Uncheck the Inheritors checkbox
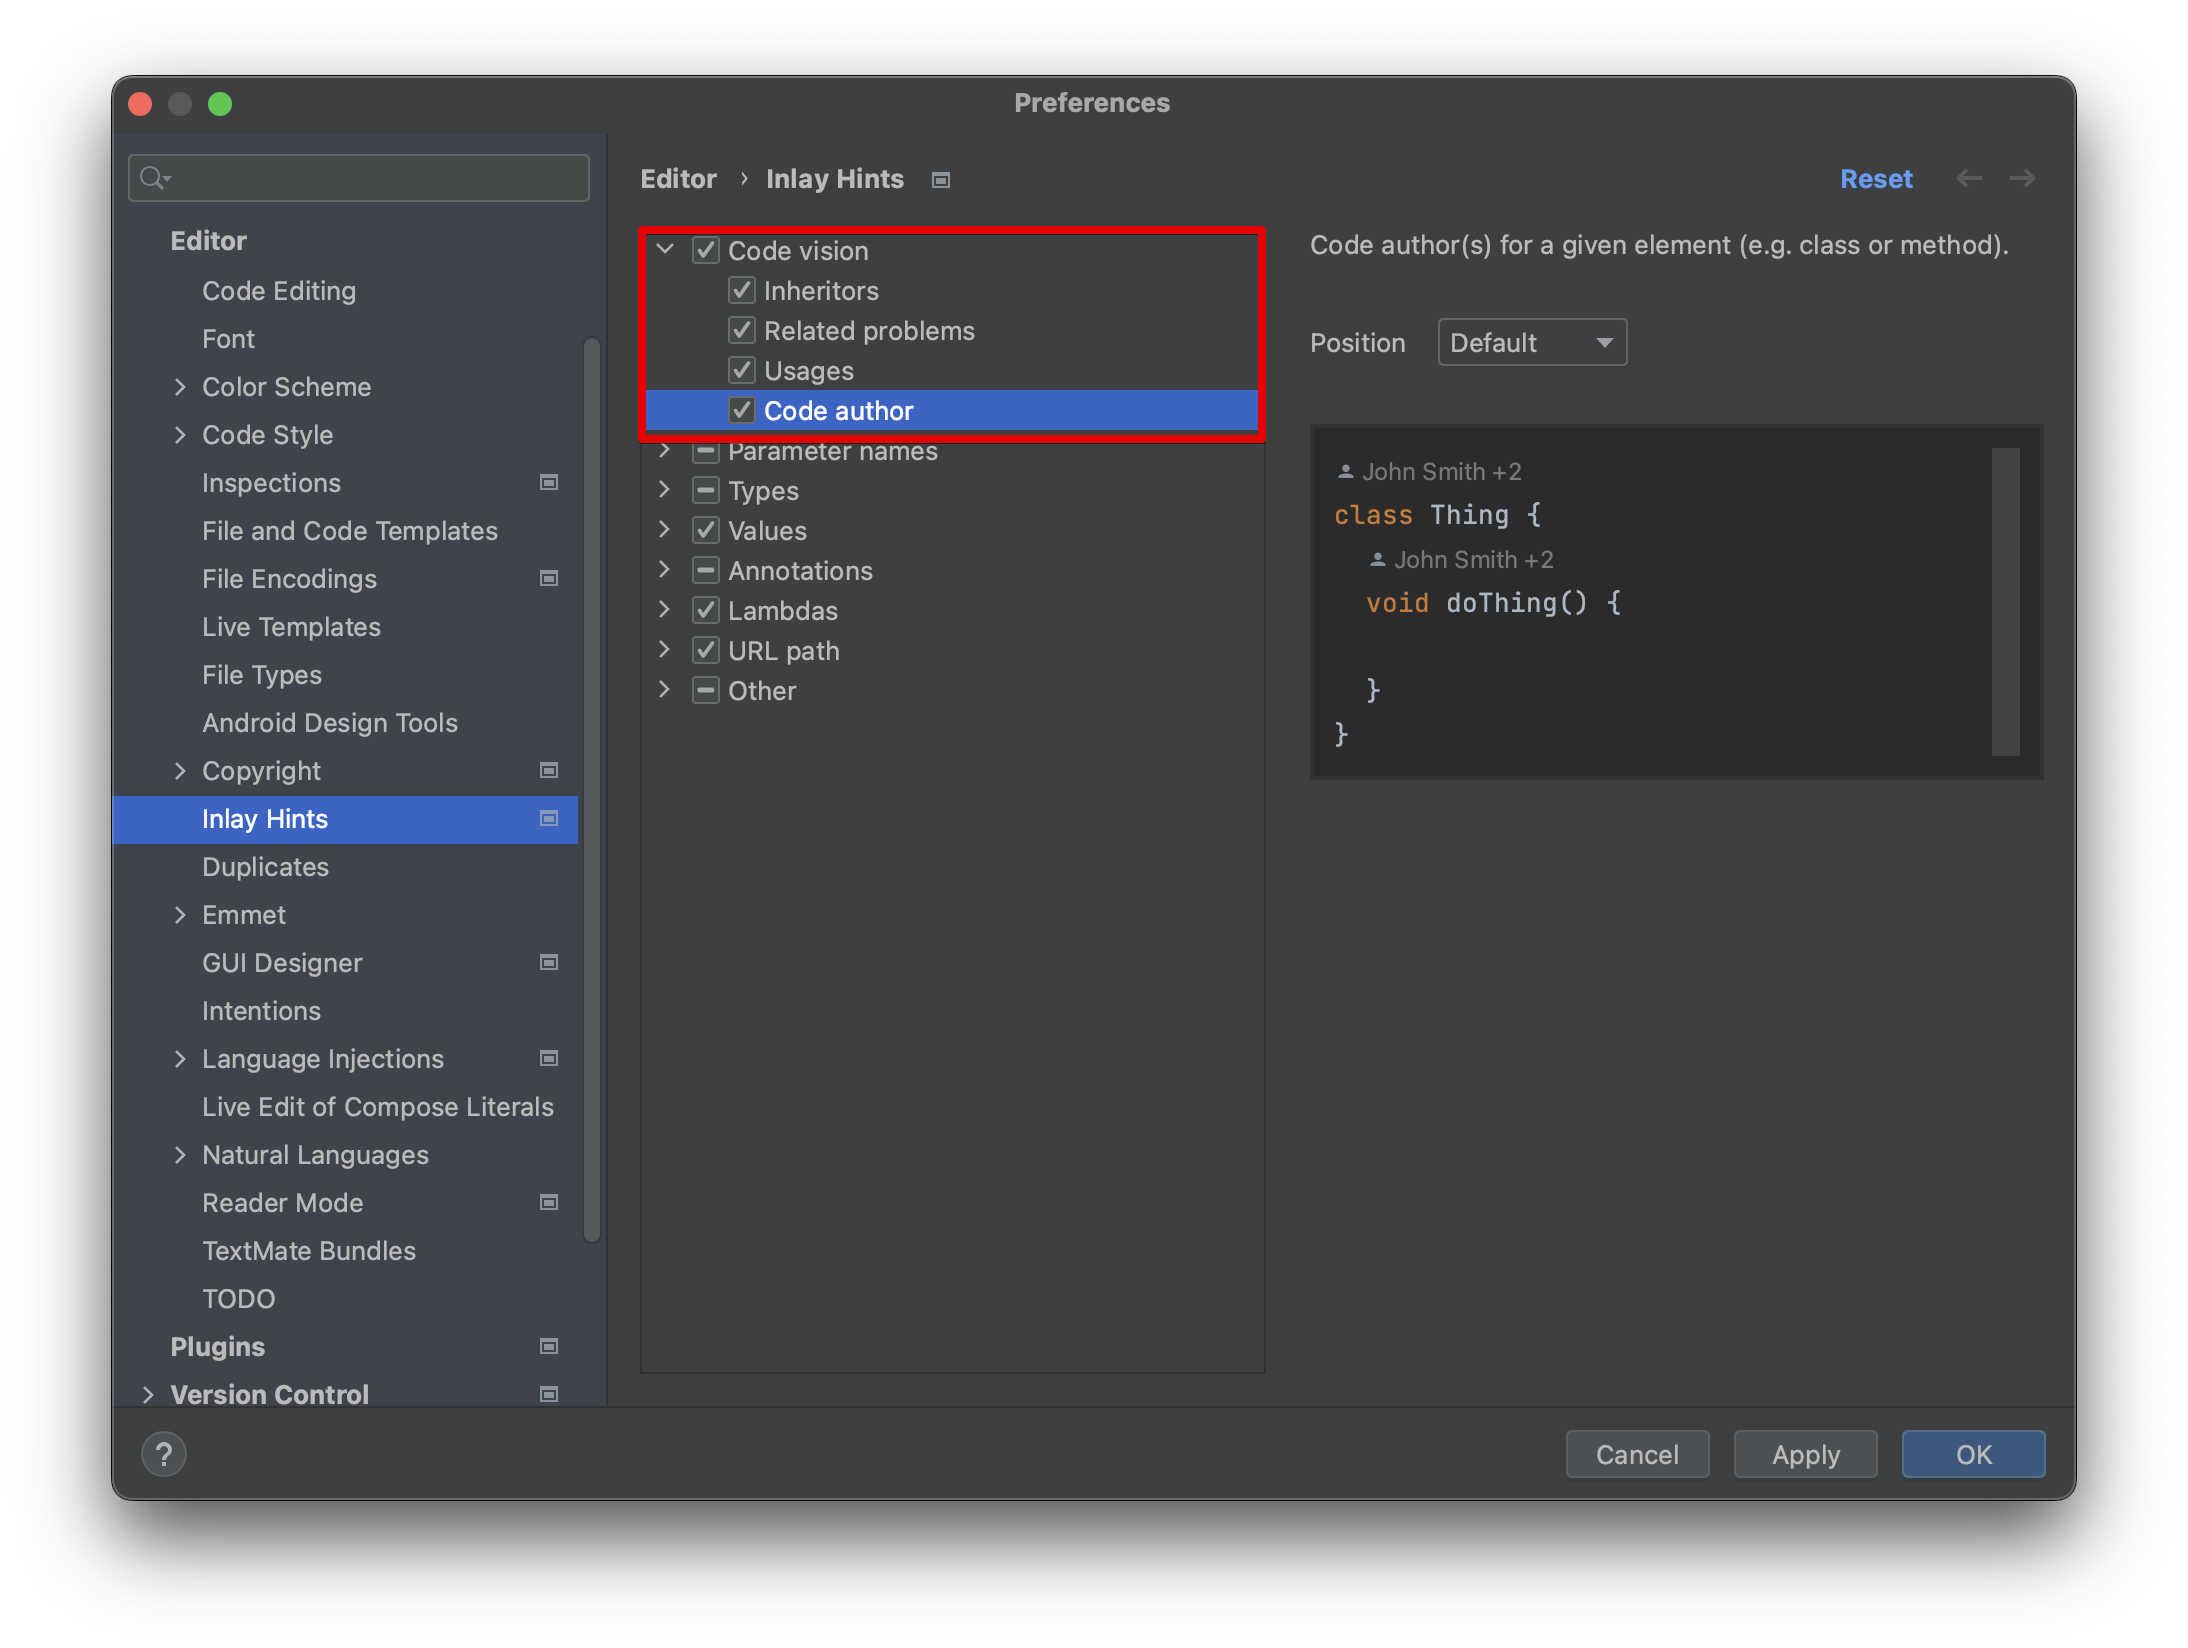The height and width of the screenshot is (1648, 2188). click(742, 290)
